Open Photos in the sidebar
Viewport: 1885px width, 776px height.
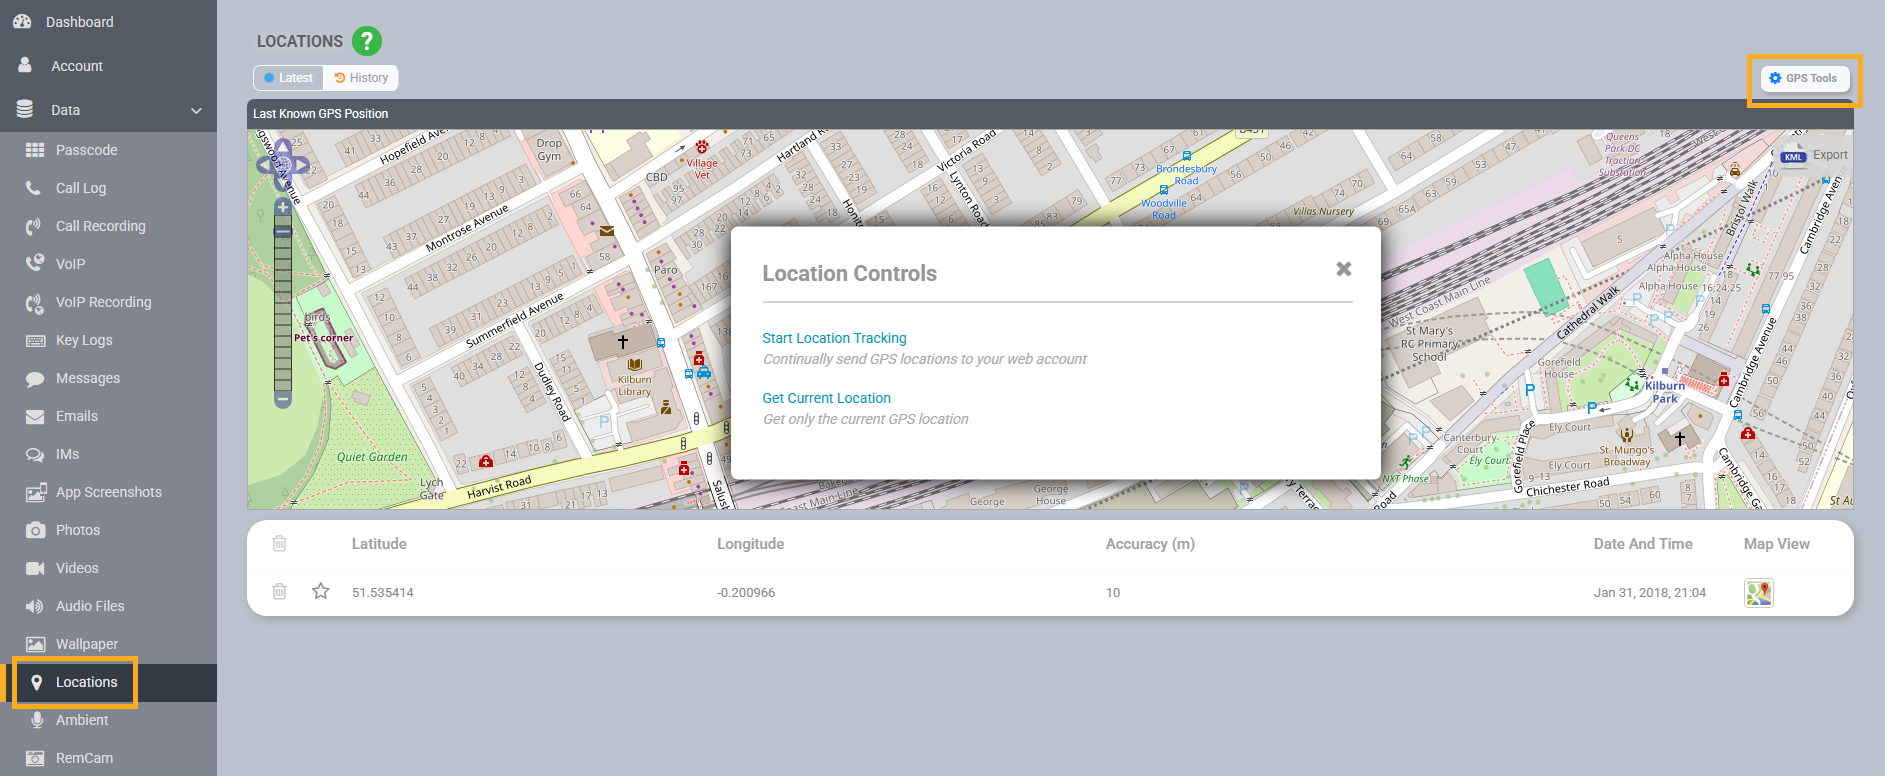pos(78,530)
